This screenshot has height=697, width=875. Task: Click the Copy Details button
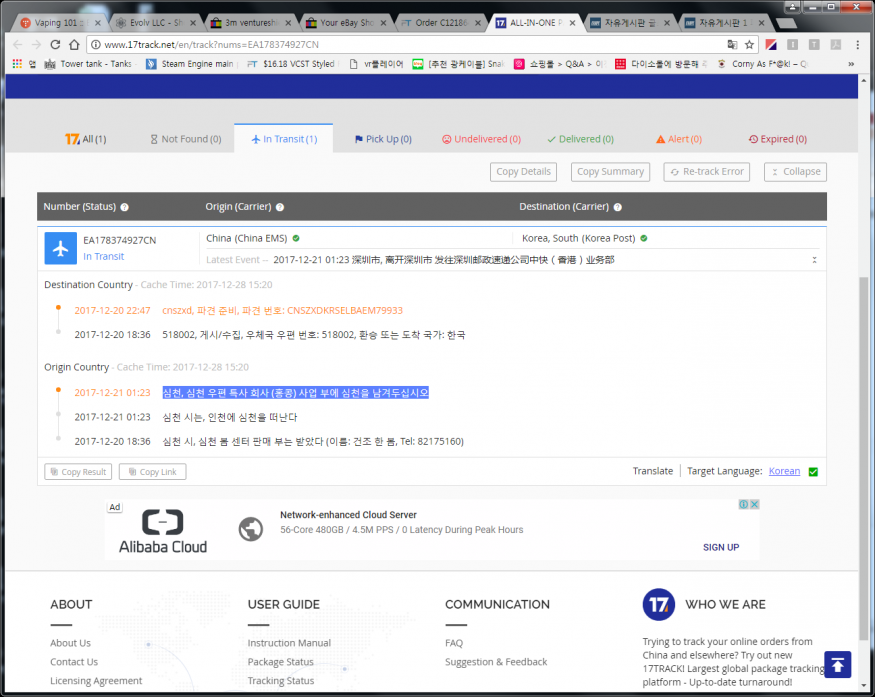(523, 172)
